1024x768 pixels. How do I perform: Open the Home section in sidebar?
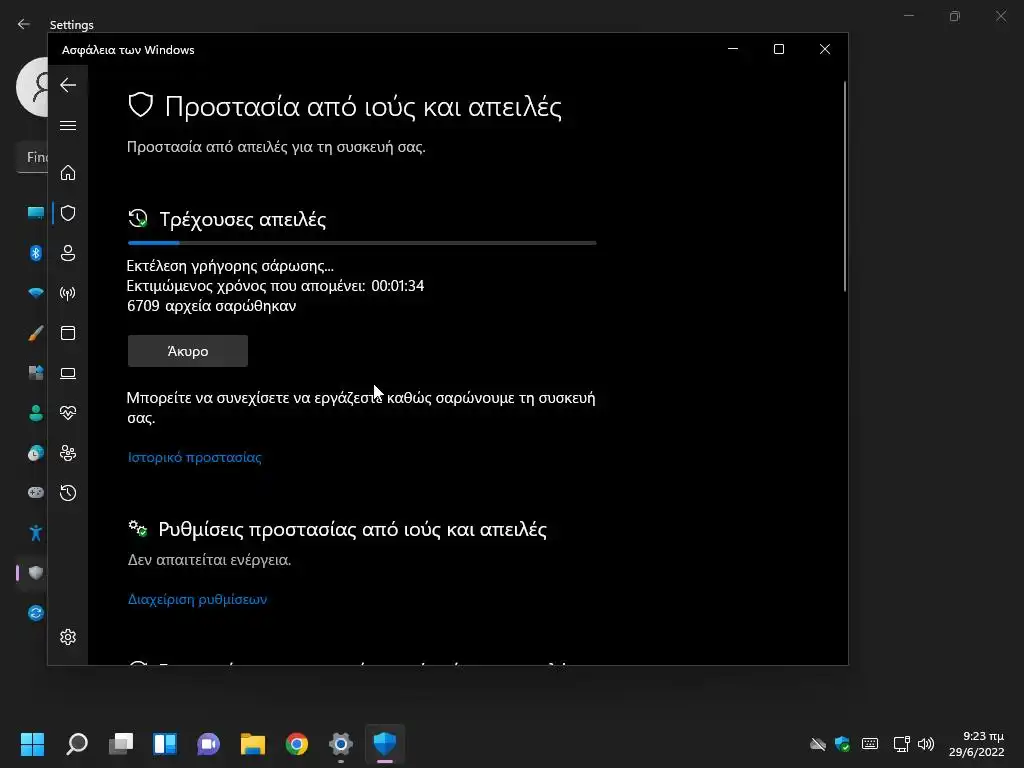click(x=68, y=173)
